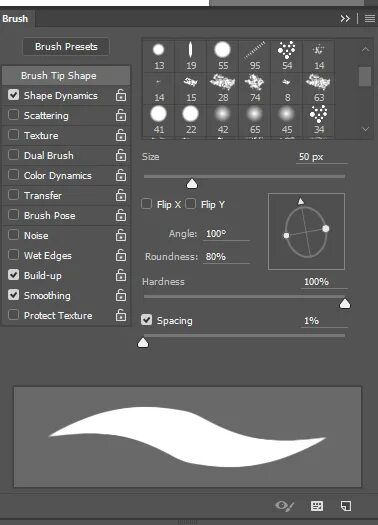Viewport: 378px width, 525px height.
Task: Select the 34 scattered dots brush tip
Action: (x=318, y=120)
